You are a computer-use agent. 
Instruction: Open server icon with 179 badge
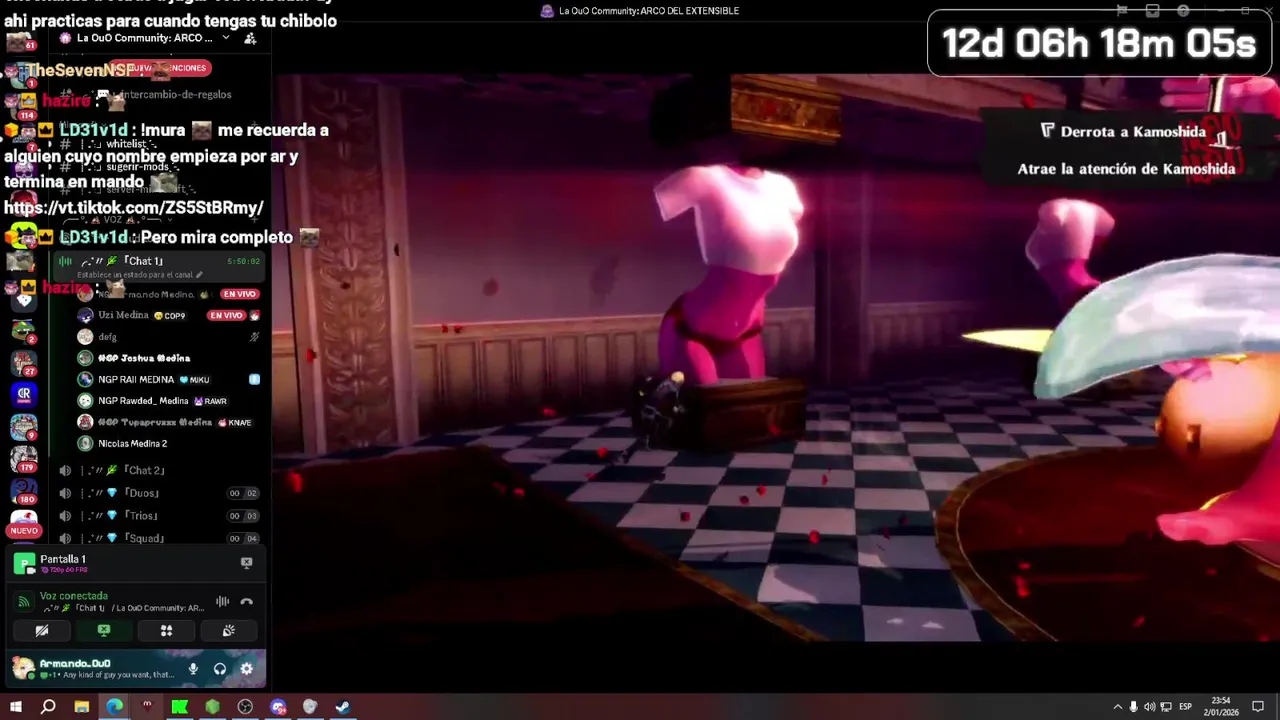[23, 459]
